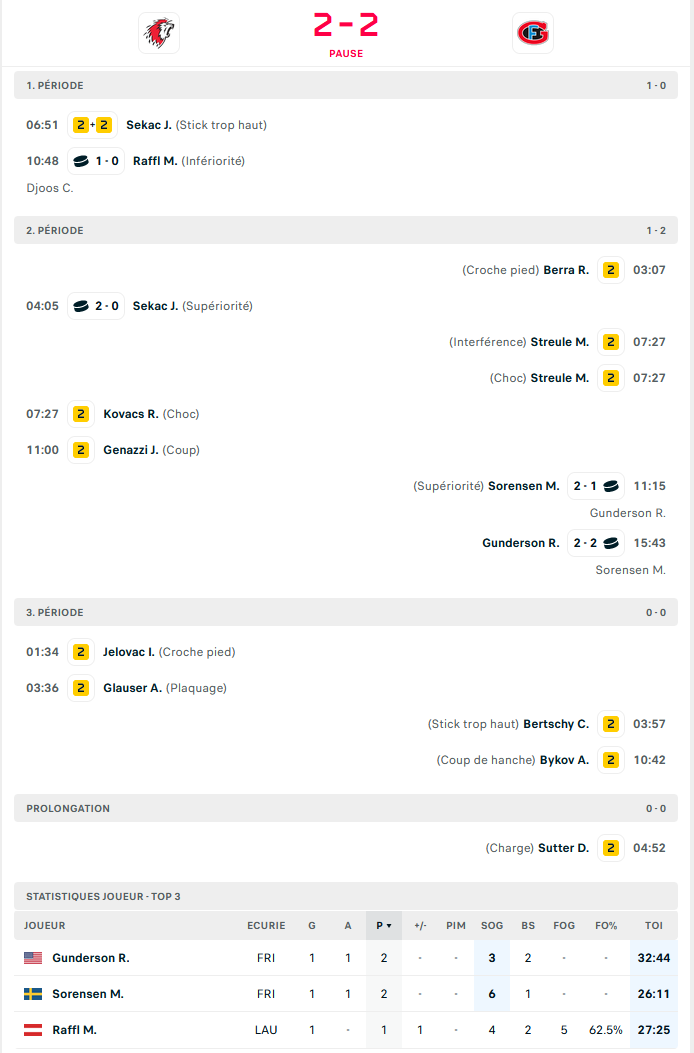
Task: Sort the table by SOG column
Action: tap(492, 926)
